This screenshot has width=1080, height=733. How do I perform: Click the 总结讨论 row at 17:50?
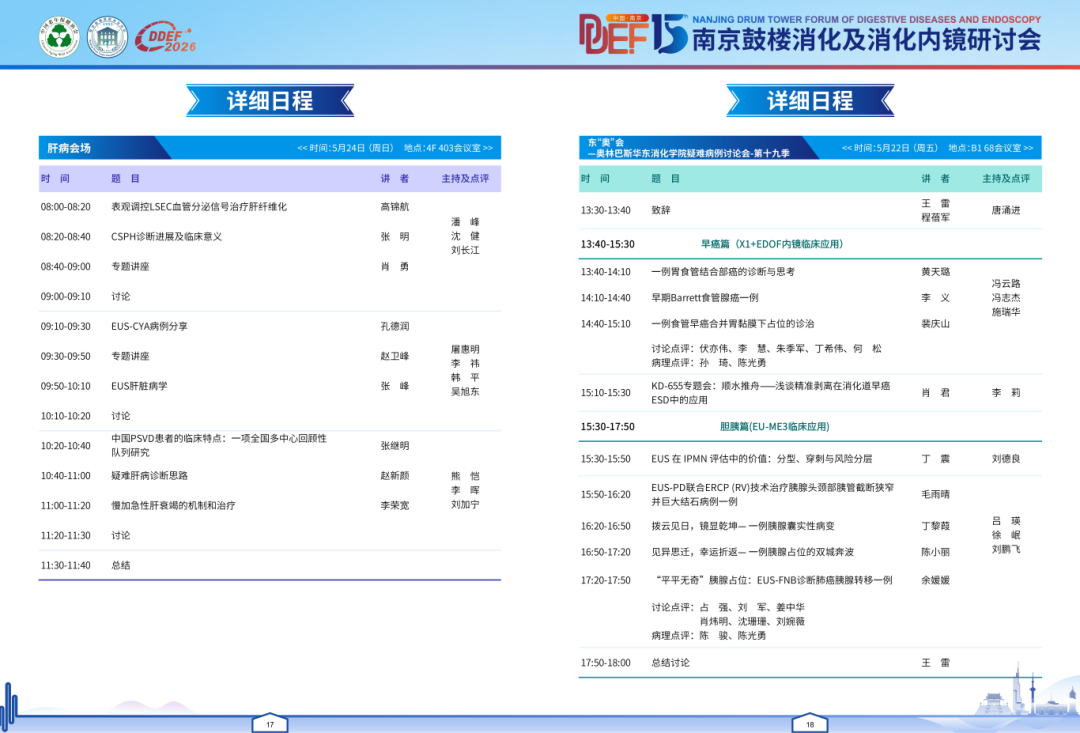tap(810, 663)
